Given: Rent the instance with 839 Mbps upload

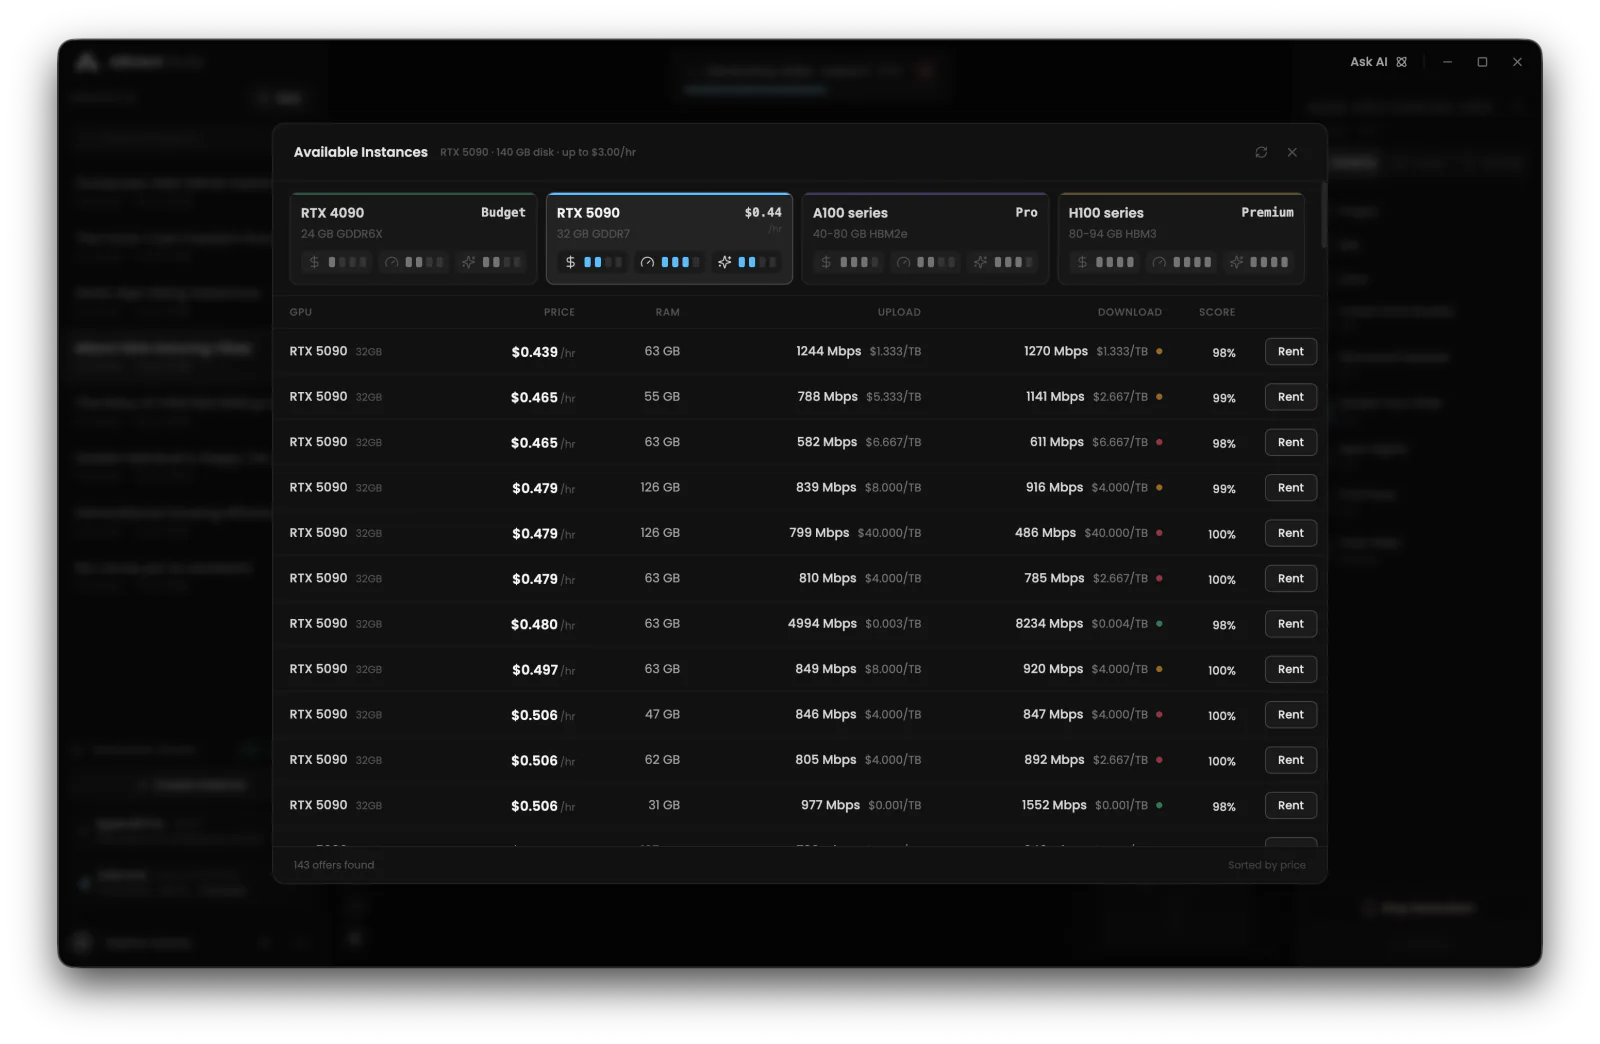Looking at the screenshot, I should pyautogui.click(x=1290, y=488).
